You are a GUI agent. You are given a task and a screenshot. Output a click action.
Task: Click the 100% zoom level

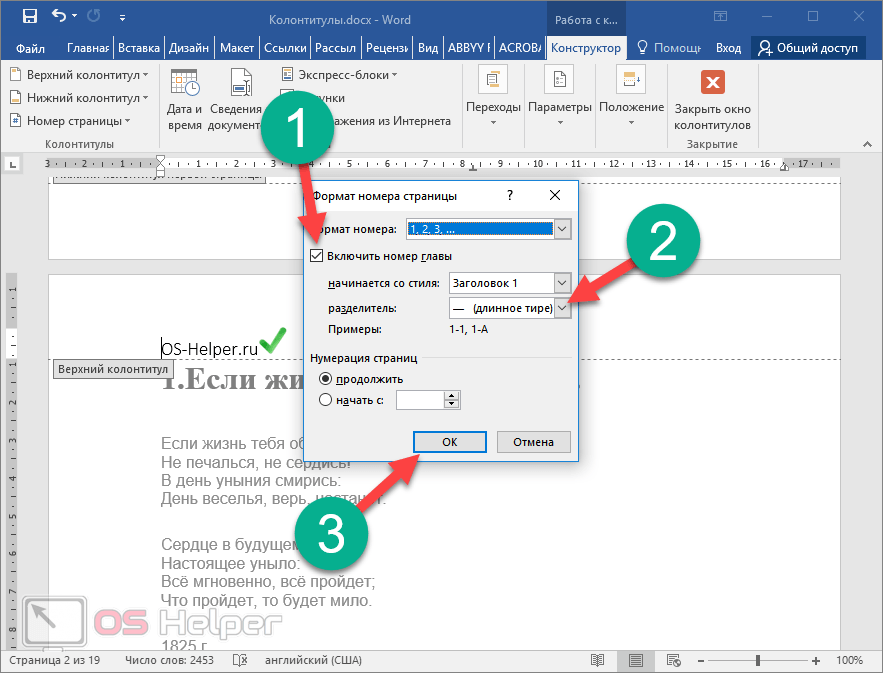(x=849, y=660)
